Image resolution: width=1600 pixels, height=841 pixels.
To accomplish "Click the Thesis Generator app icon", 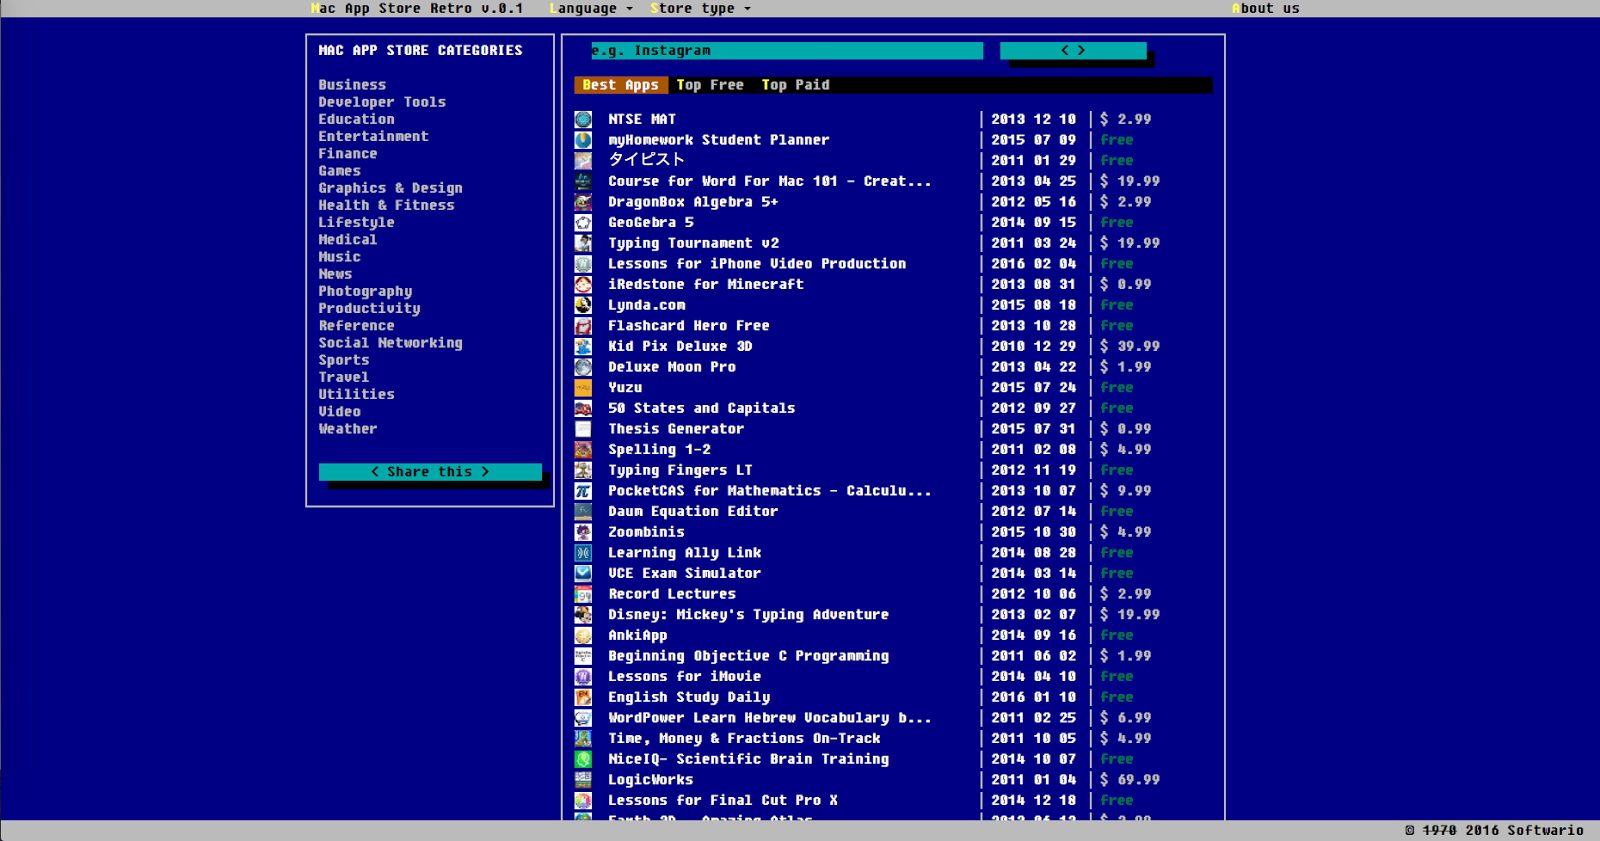I will click(583, 429).
